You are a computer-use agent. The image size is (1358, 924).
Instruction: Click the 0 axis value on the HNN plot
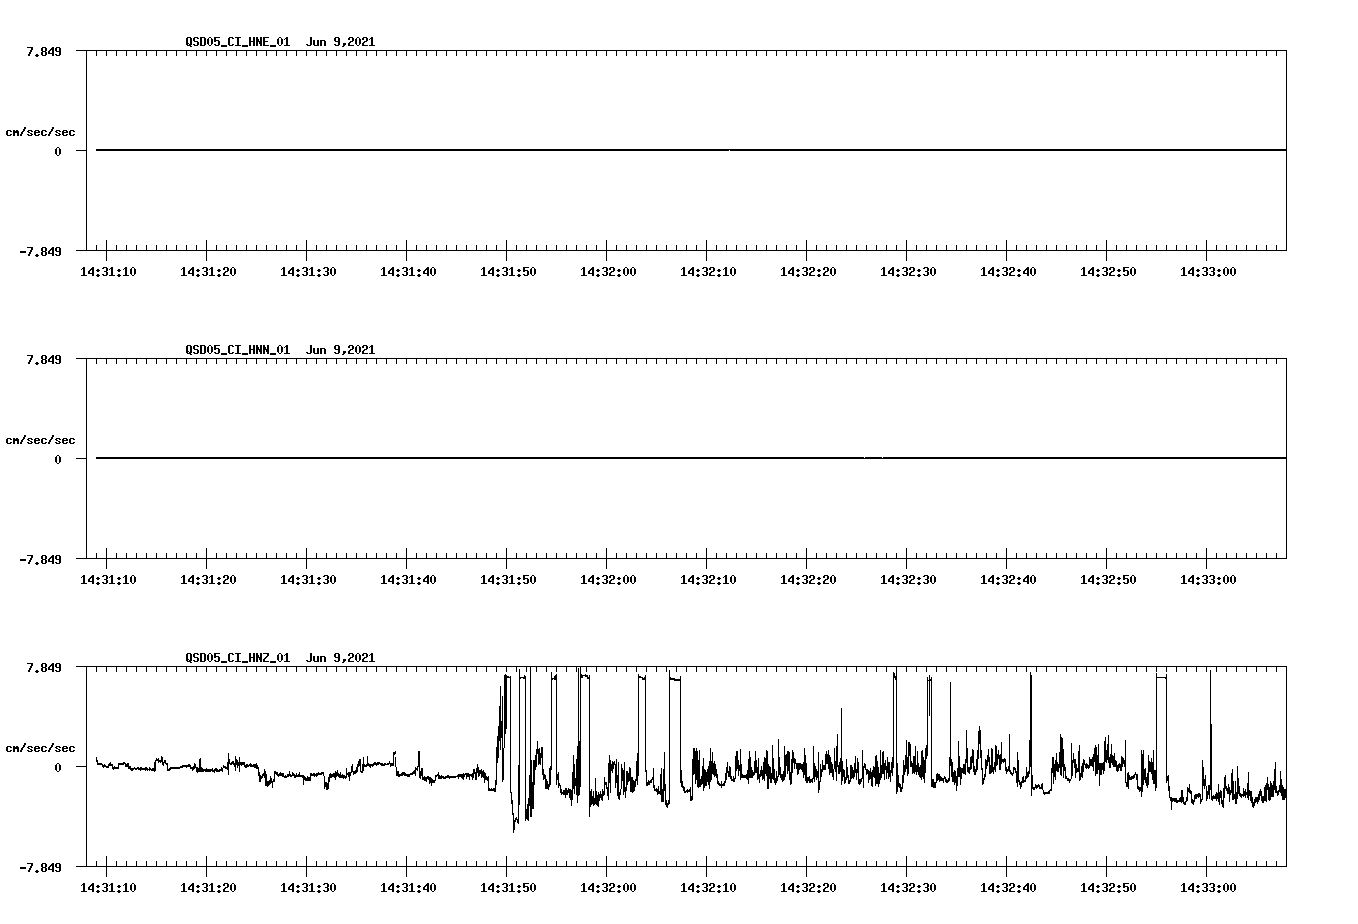pos(58,459)
